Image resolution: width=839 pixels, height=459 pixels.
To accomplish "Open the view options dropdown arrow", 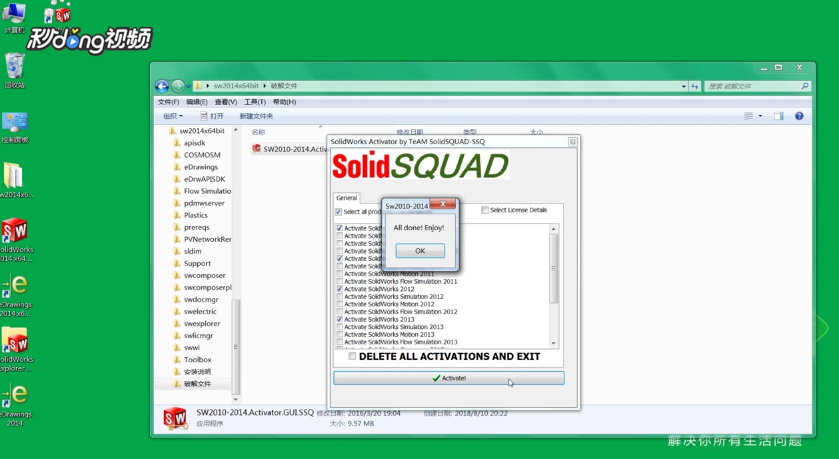I will [x=760, y=116].
